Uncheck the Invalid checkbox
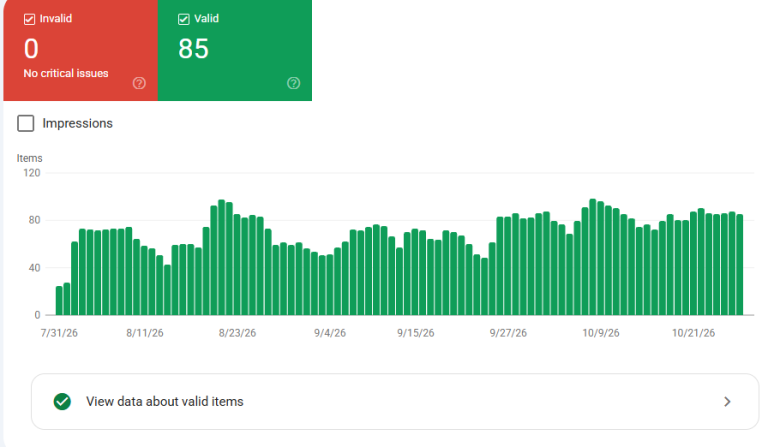768x447 pixels. [29, 19]
